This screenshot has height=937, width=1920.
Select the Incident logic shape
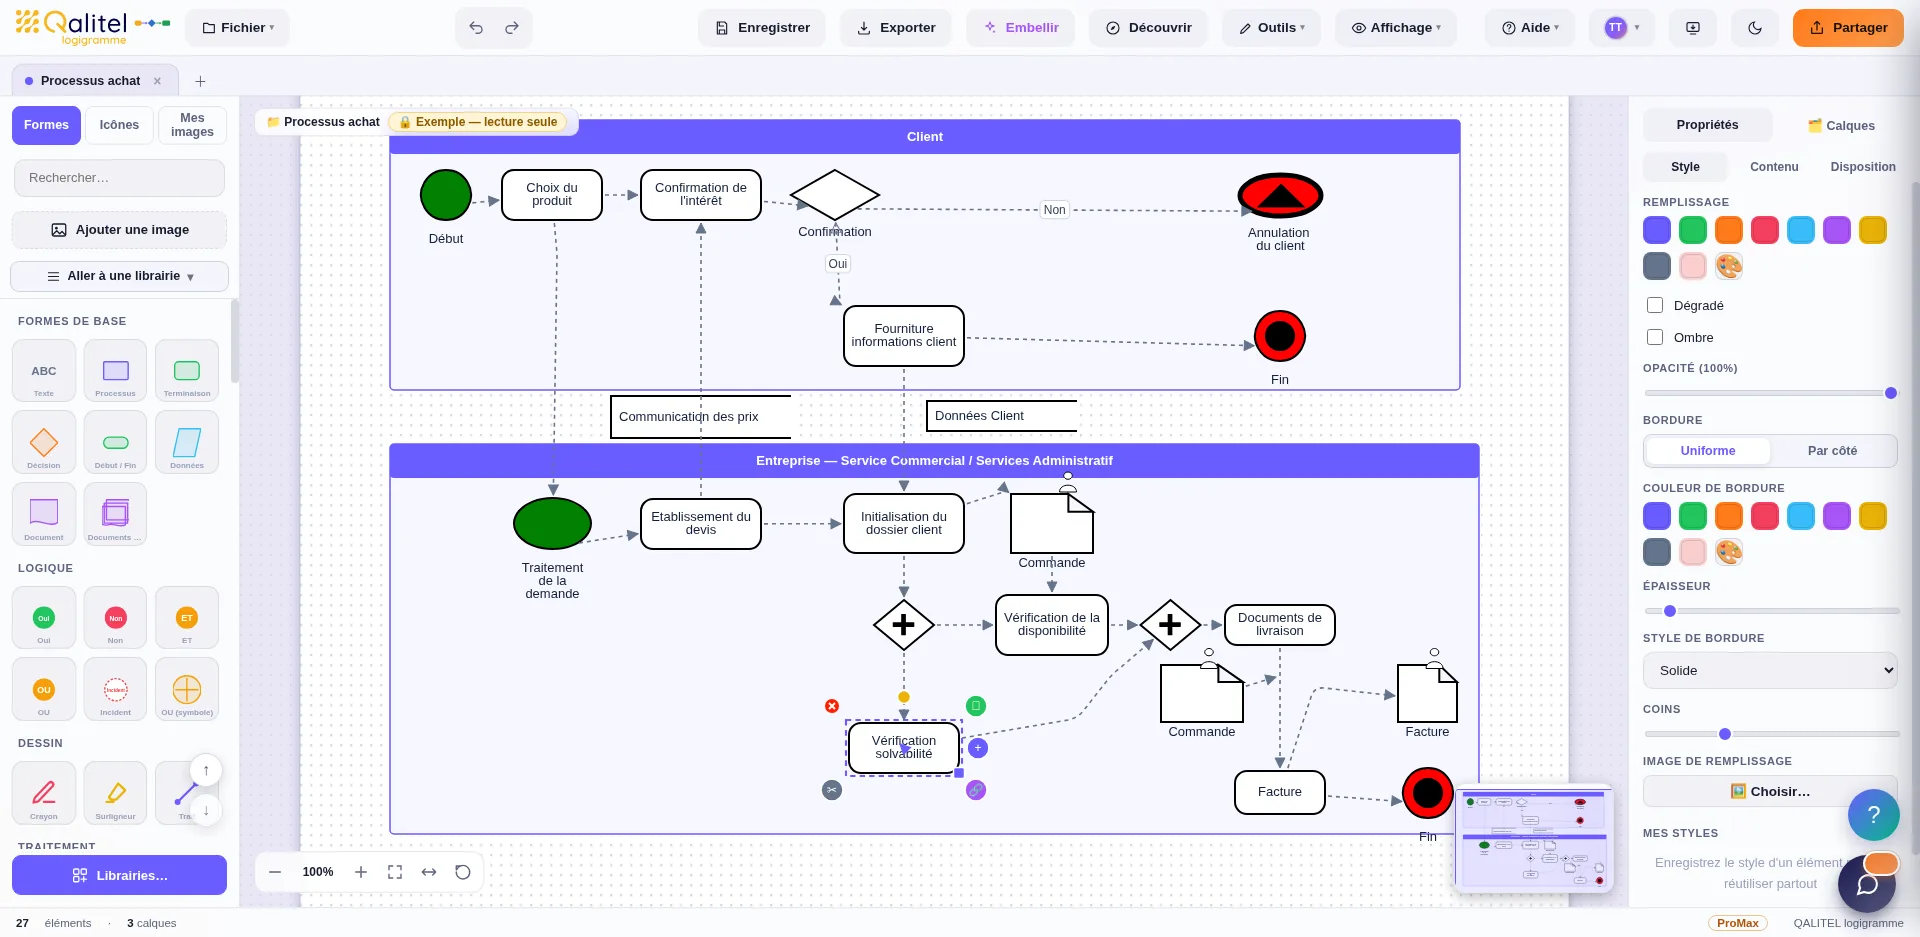[x=115, y=689]
